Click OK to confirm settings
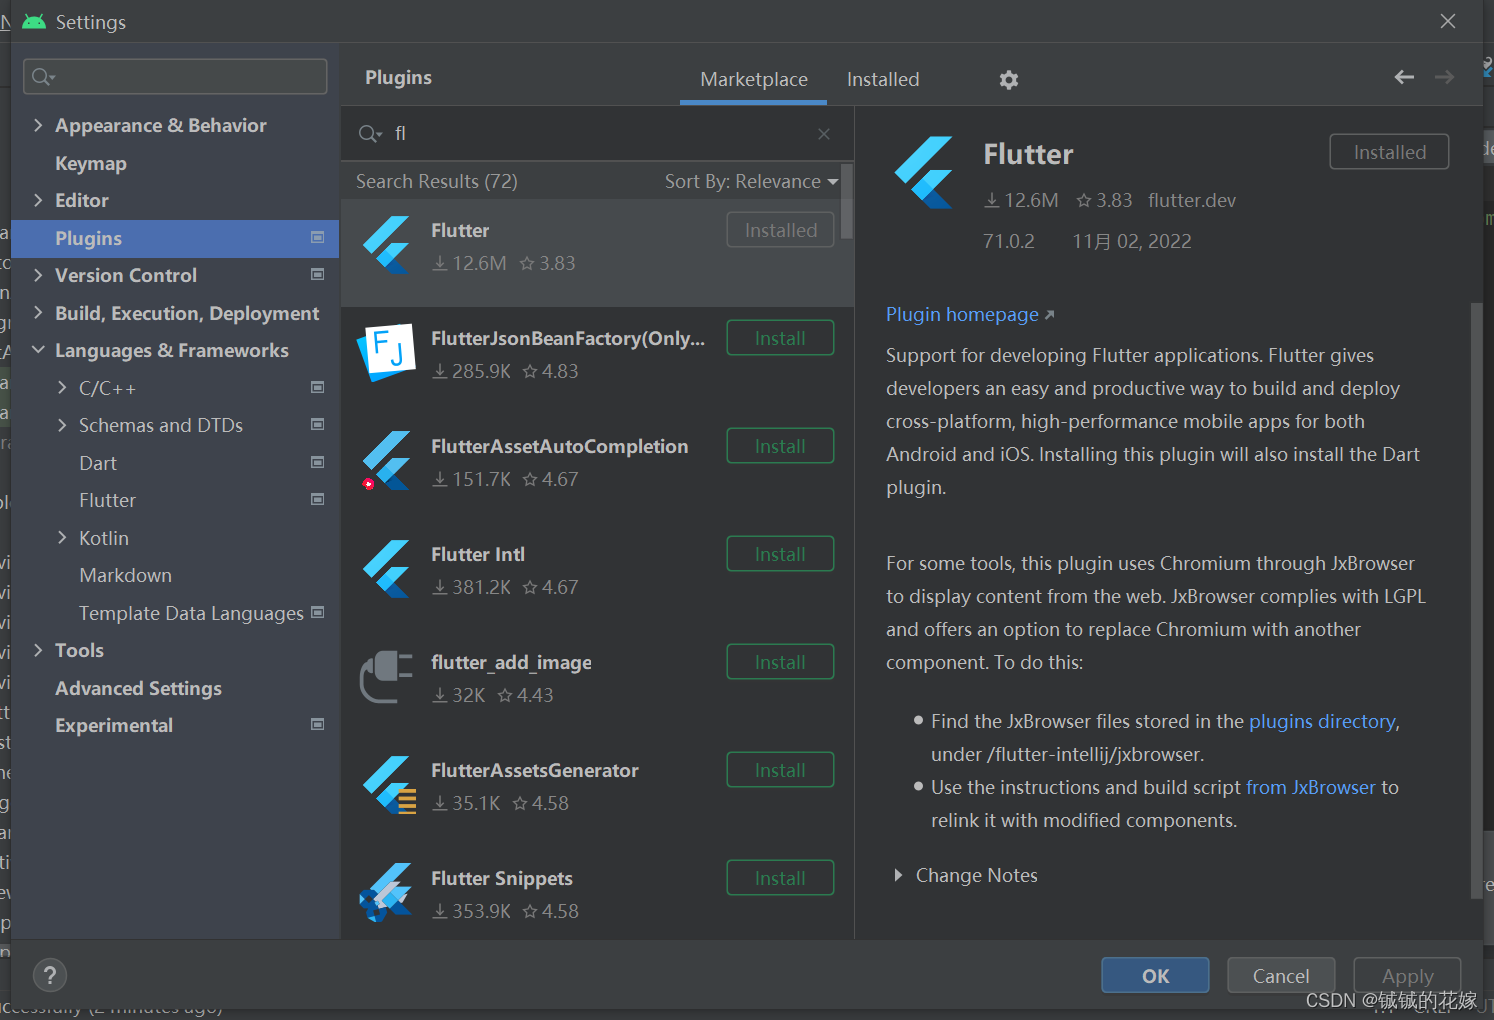Image resolution: width=1494 pixels, height=1020 pixels. 1155,976
